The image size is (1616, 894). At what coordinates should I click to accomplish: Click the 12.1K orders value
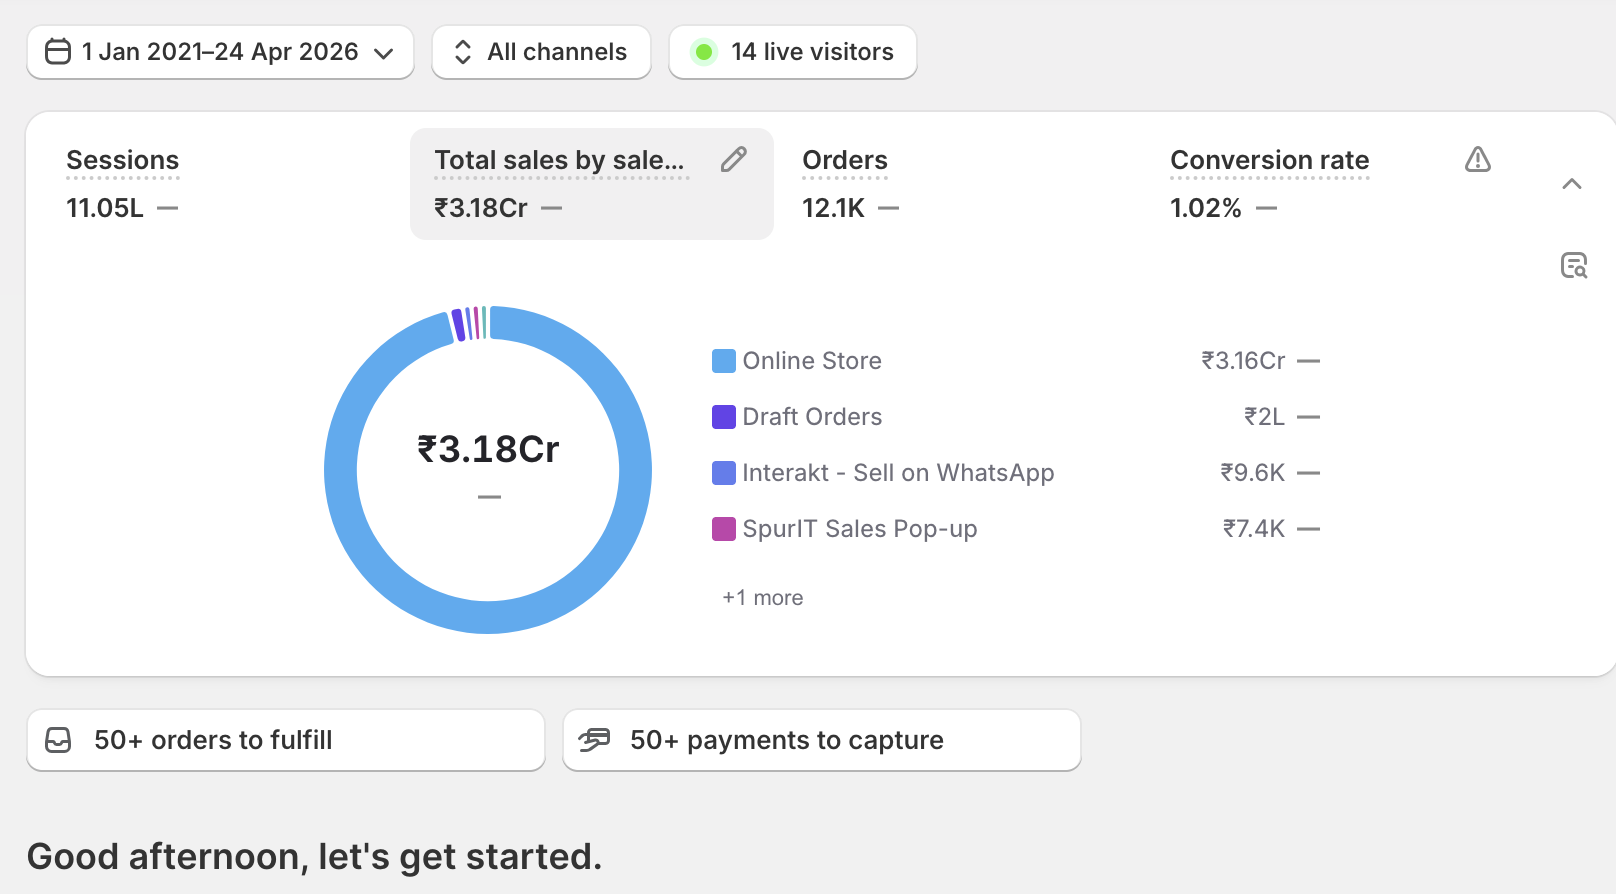click(x=833, y=208)
